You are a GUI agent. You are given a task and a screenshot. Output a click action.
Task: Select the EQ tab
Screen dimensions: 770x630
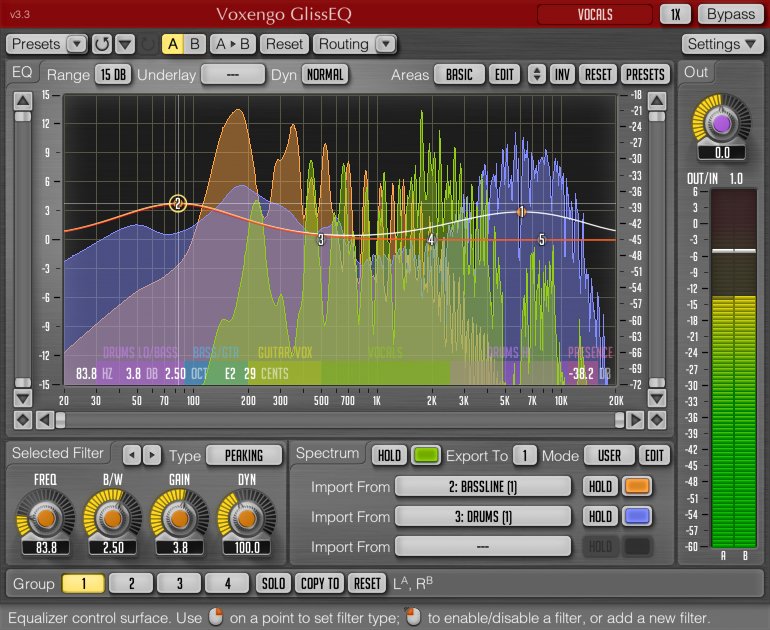22,73
